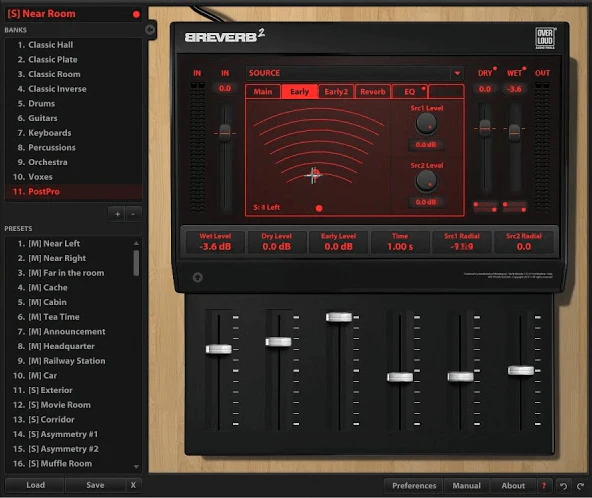Click the presets list scrollbar thumb
Viewport: 592px width, 498px height.
click(136, 263)
